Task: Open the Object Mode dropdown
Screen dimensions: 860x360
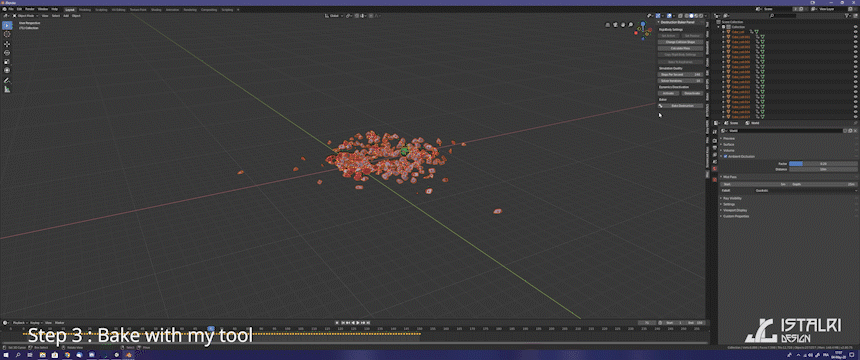Action: click(x=26, y=16)
